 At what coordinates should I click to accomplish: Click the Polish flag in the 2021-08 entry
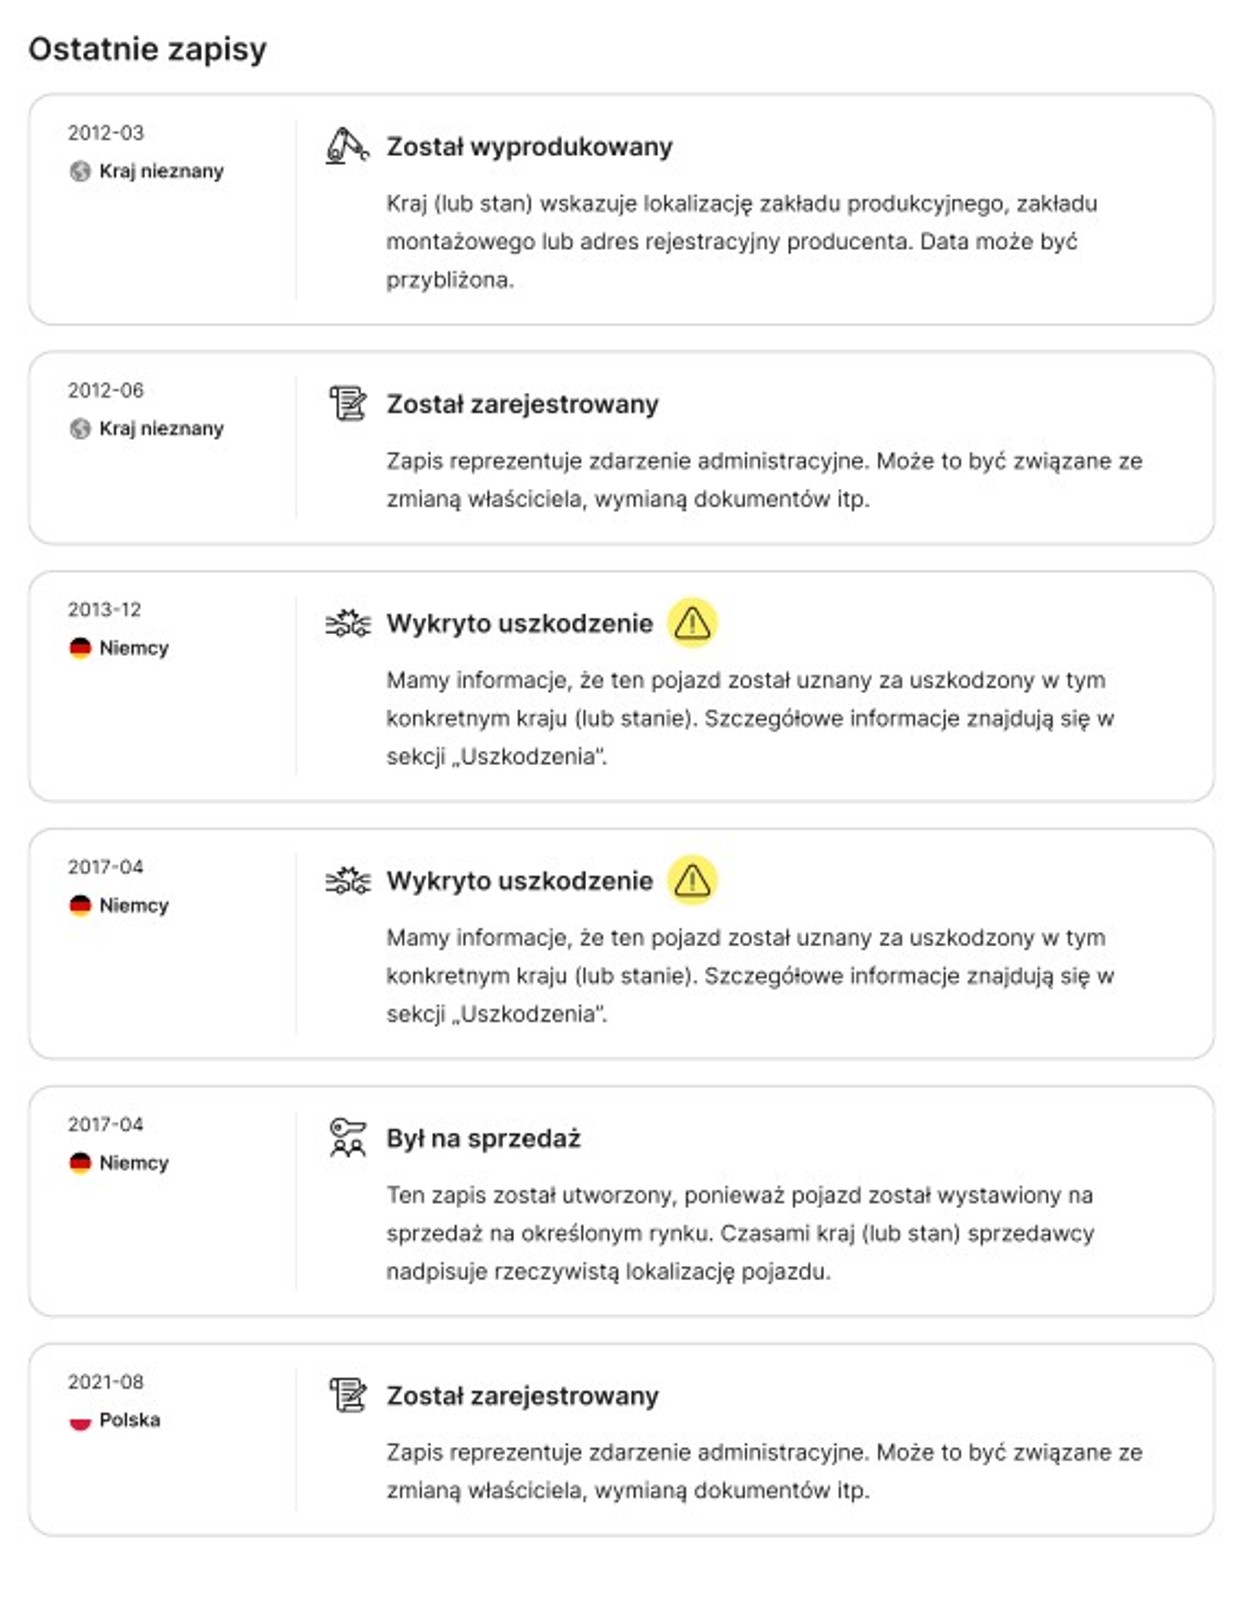[x=78, y=1420]
